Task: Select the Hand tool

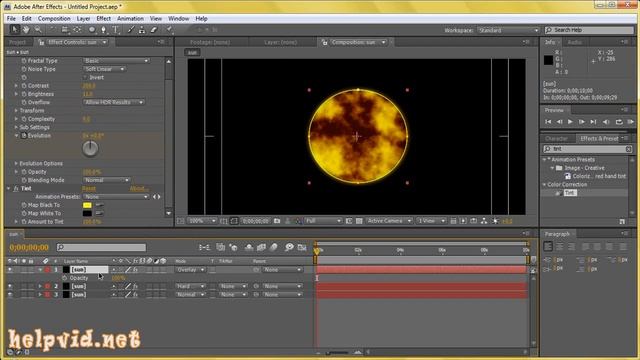Action: pyautogui.click(x=26, y=29)
